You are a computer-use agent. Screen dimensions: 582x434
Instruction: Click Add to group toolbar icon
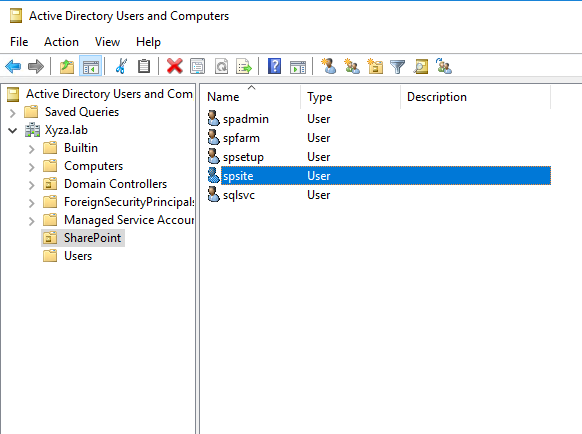click(444, 66)
